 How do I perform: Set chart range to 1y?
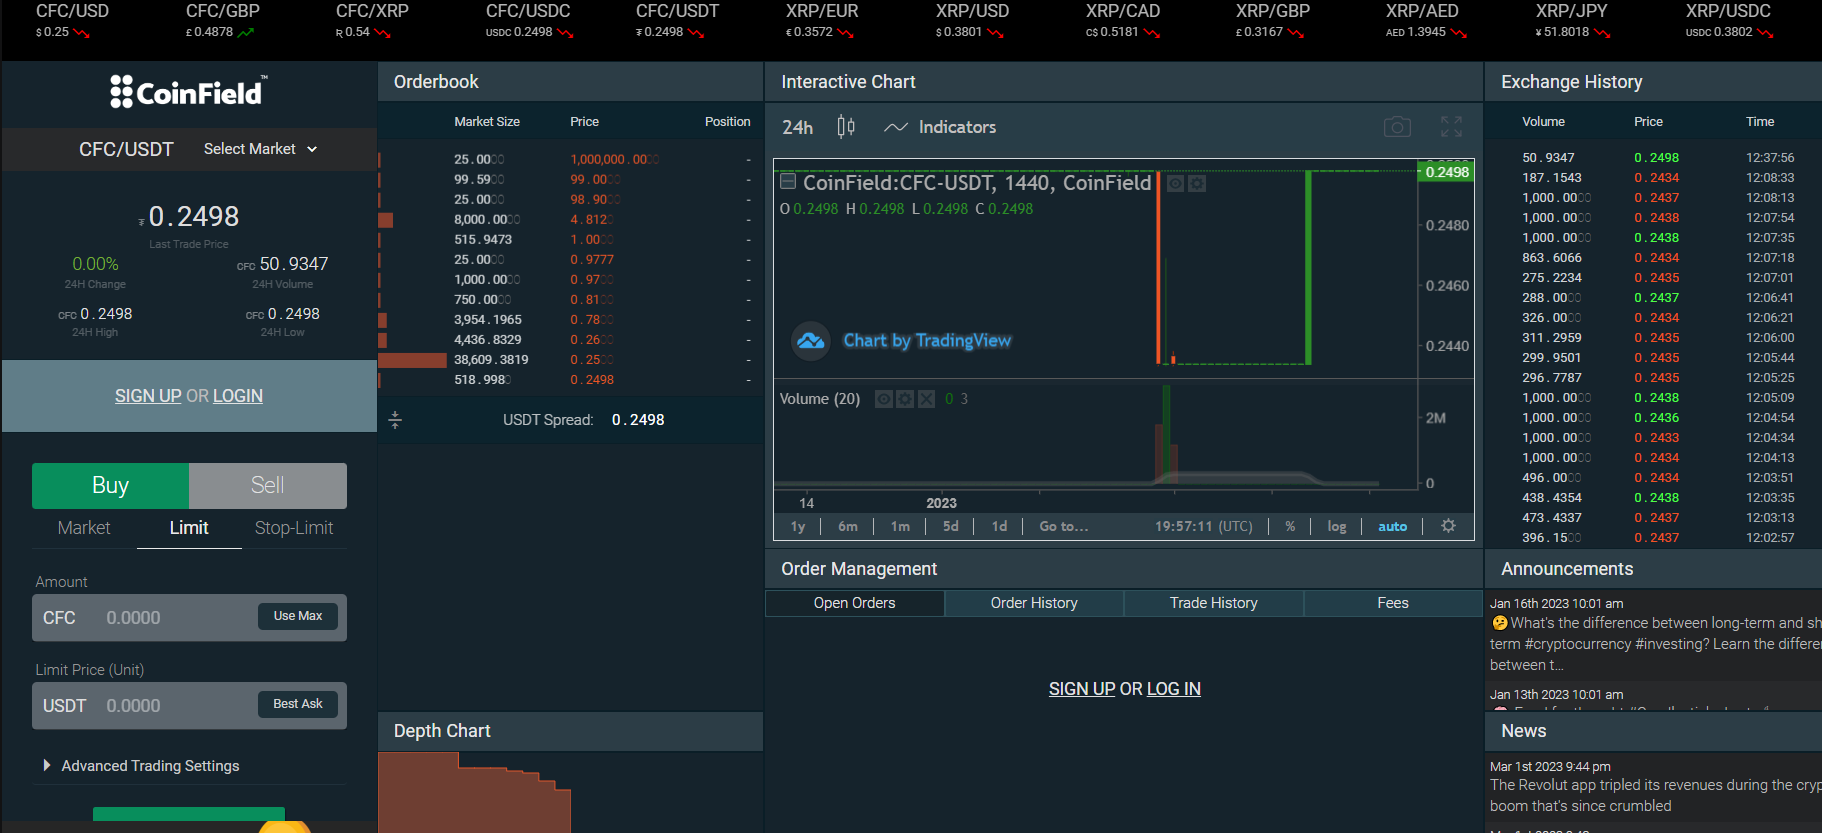(798, 526)
